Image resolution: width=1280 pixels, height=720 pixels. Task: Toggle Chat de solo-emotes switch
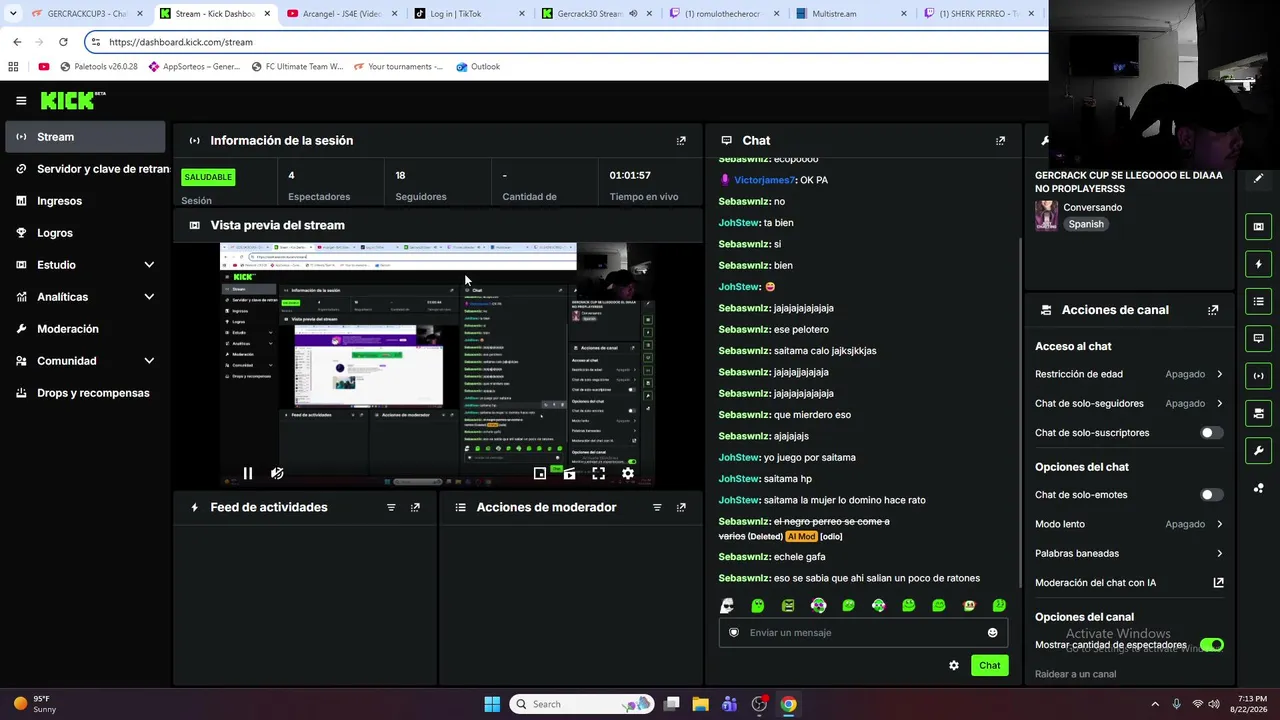pos(1211,495)
